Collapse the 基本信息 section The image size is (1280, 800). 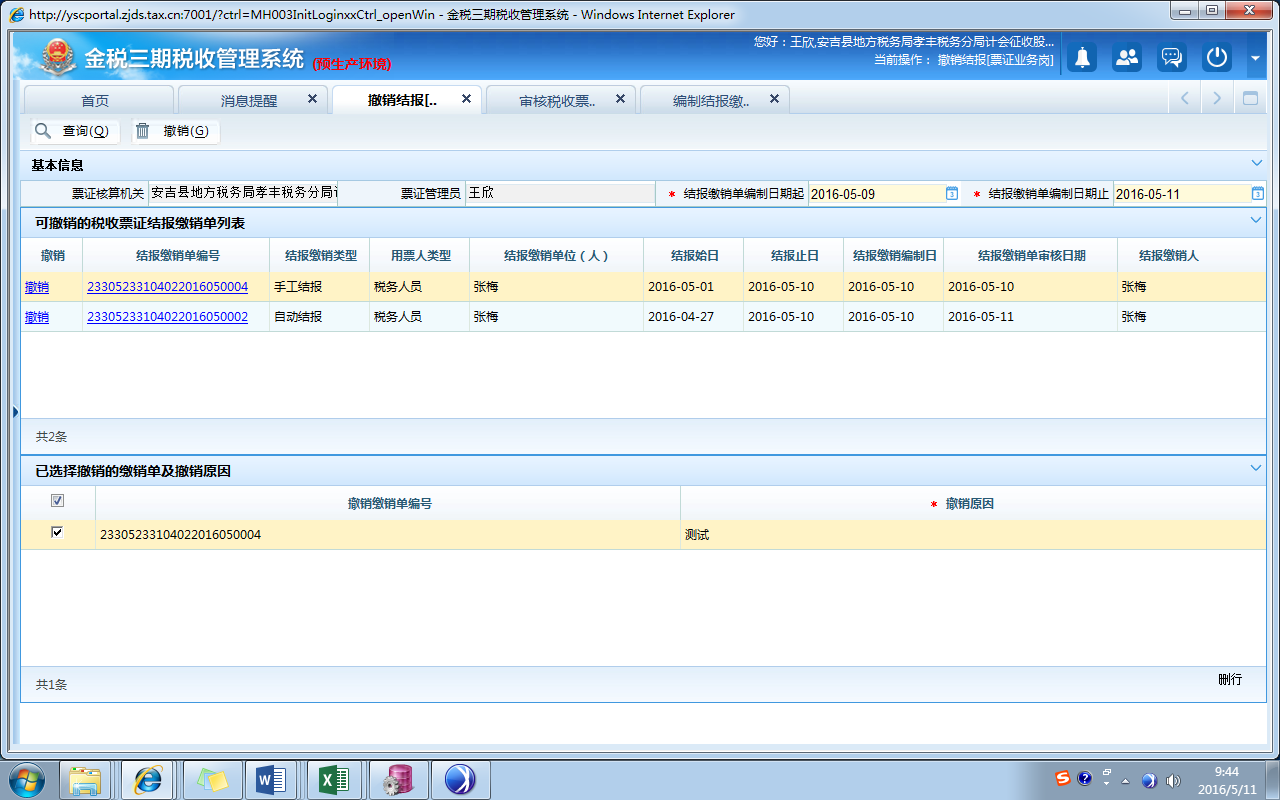[1256, 163]
